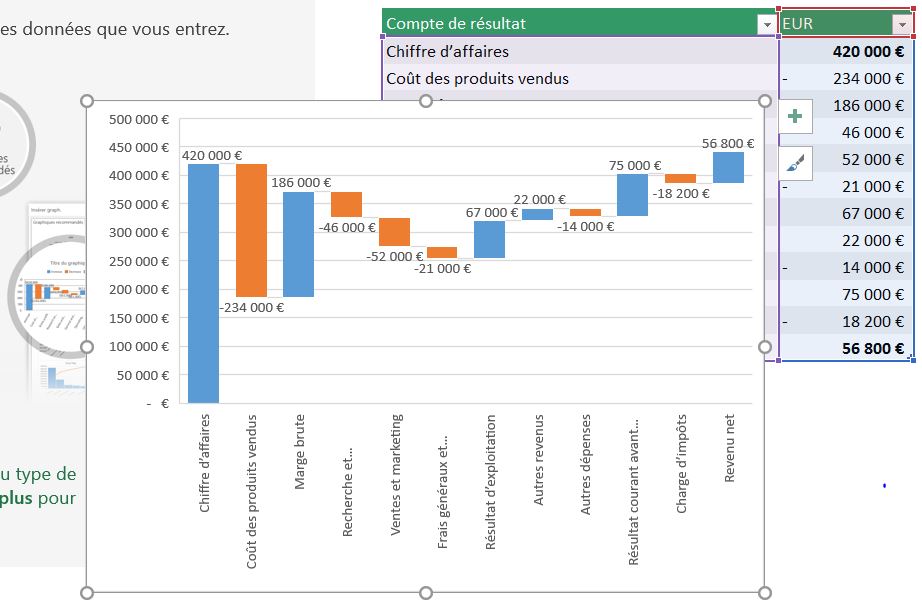Select the table cell showing 21 000 €
The height and width of the screenshot is (612, 922).
847,186
